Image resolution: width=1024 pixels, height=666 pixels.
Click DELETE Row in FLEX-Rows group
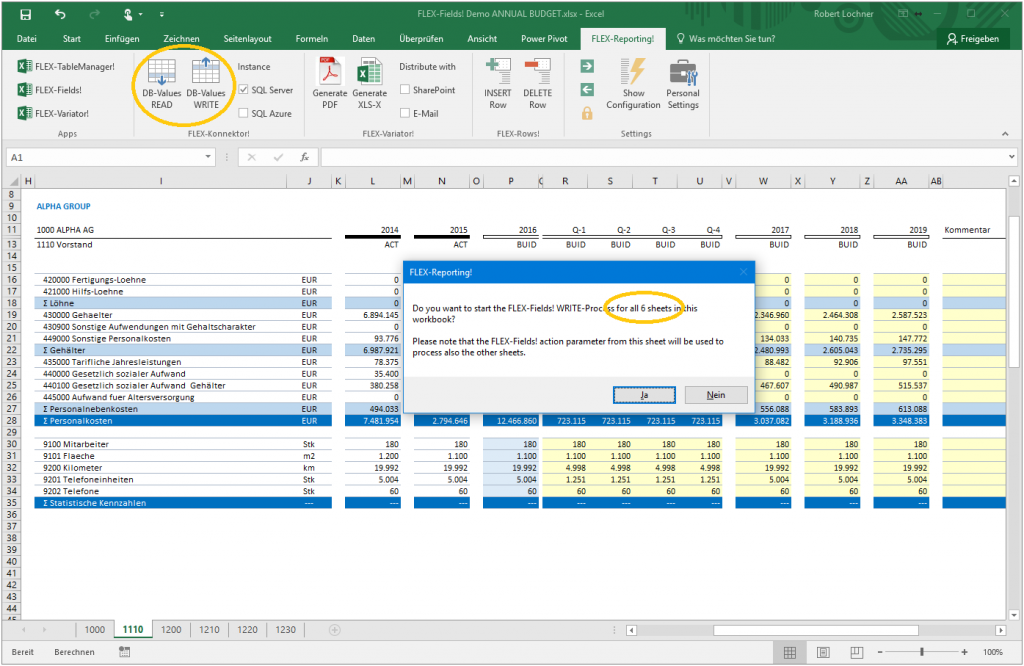coord(538,85)
